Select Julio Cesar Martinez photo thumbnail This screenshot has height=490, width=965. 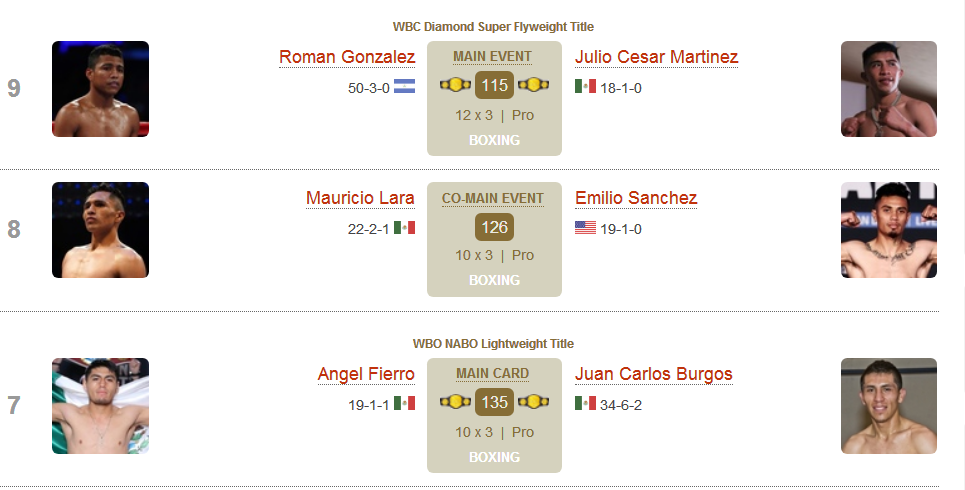click(x=889, y=89)
